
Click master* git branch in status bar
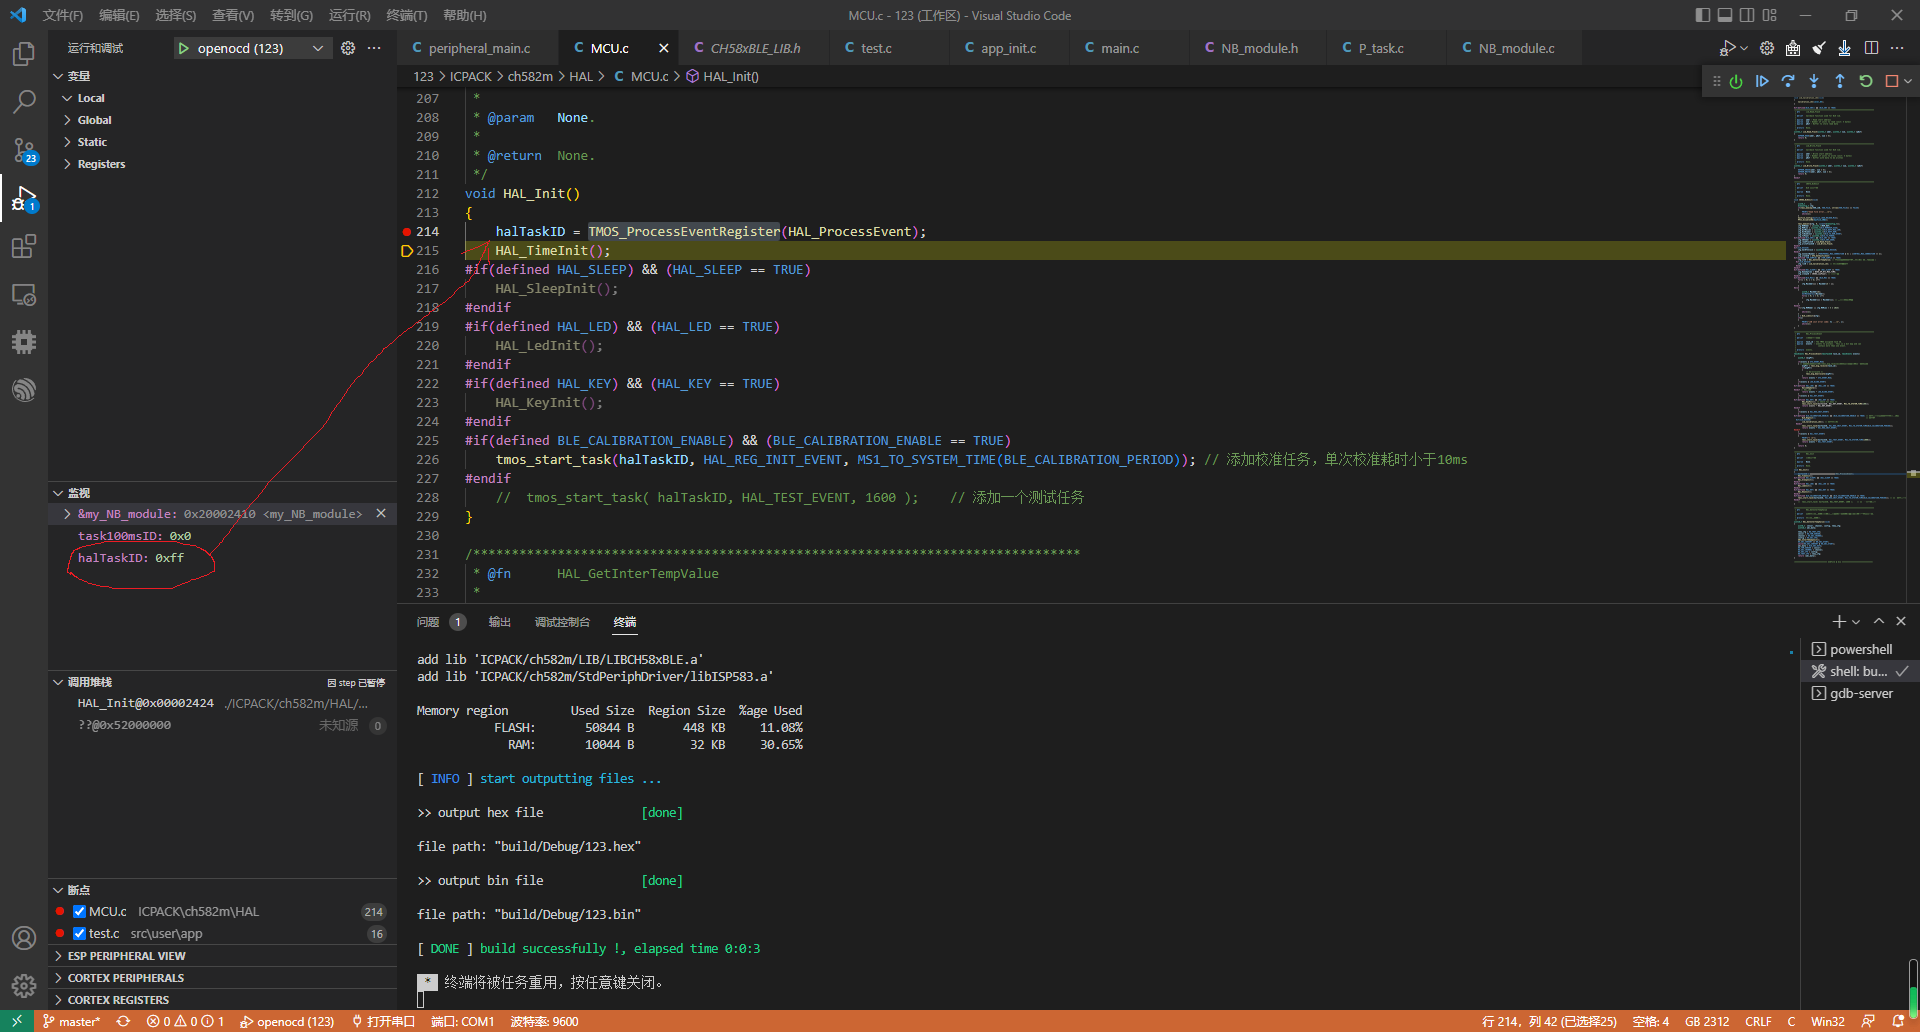71,1021
